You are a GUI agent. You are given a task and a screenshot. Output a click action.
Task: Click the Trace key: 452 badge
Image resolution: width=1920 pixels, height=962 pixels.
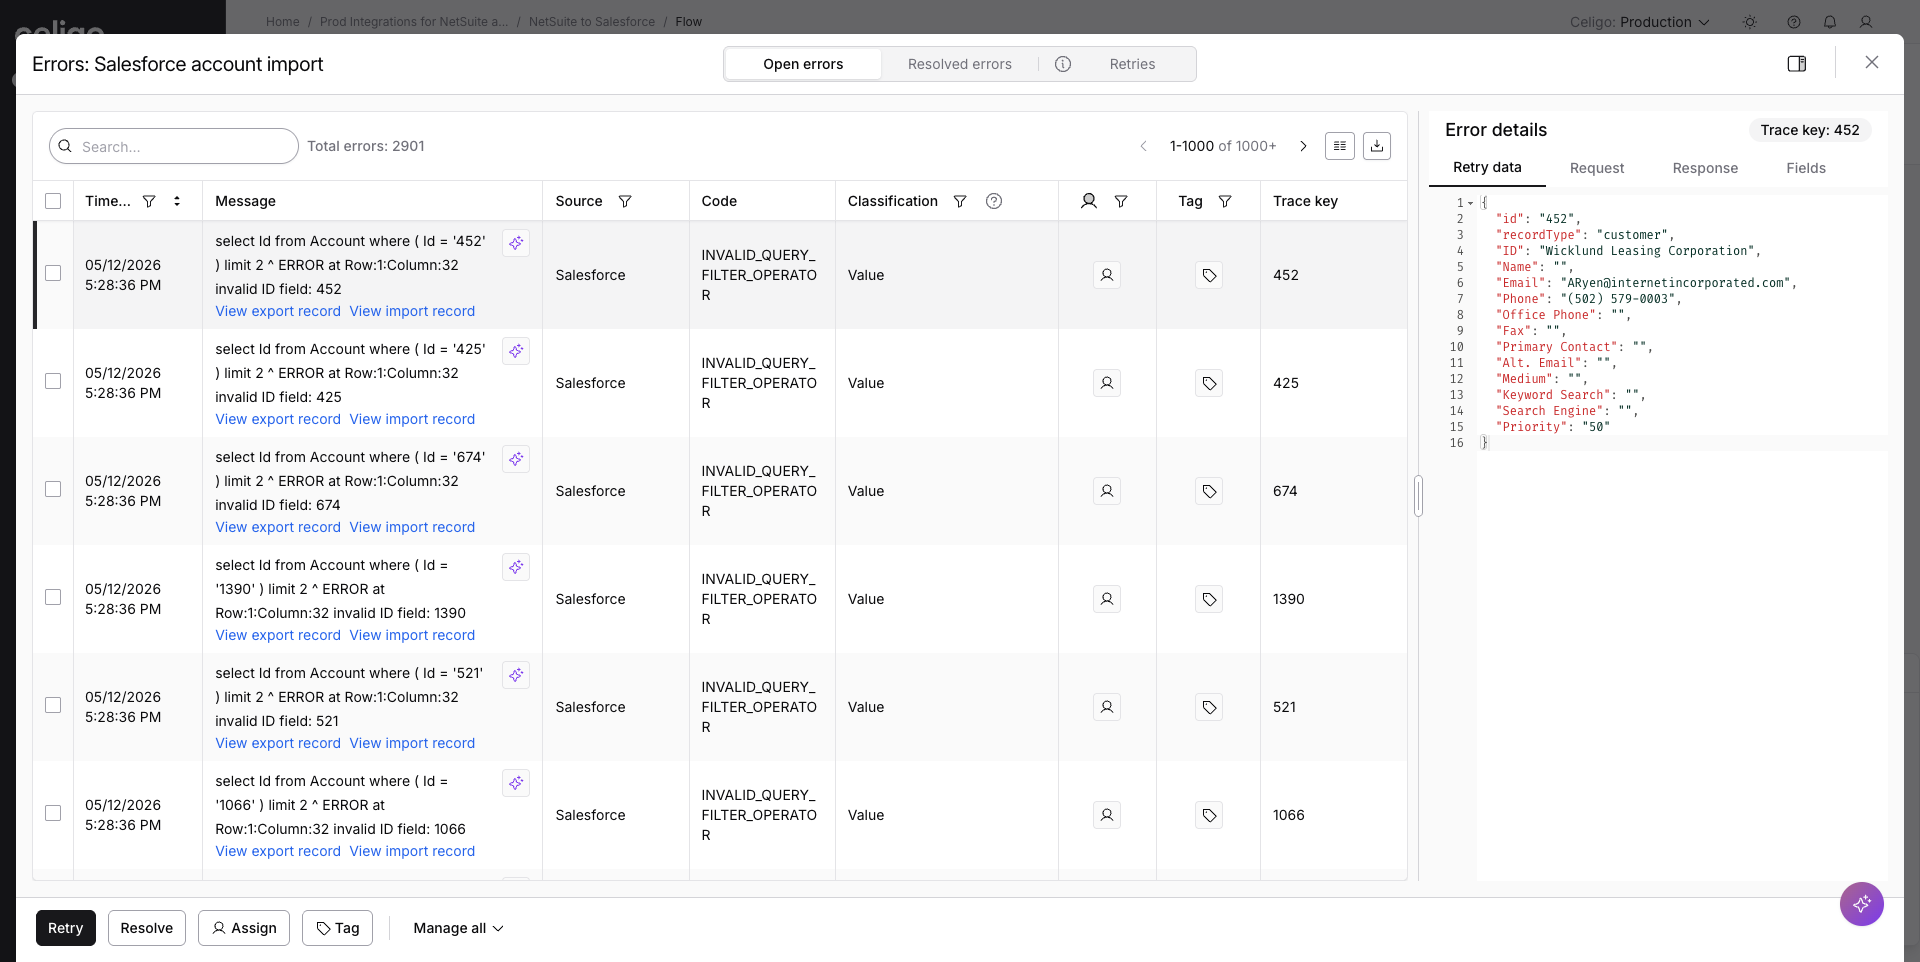pyautogui.click(x=1810, y=130)
